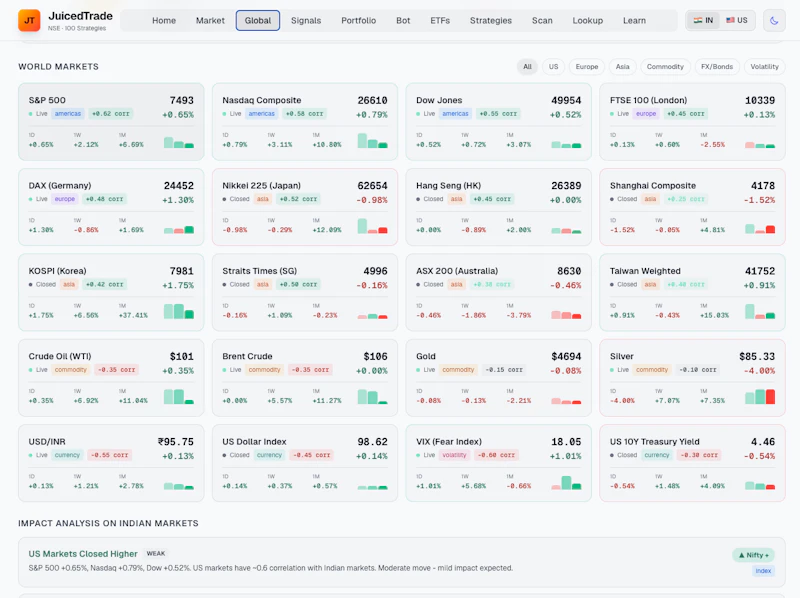Click Silver mini bar chart
Screen dimensions: 800x598
click(x=760, y=396)
